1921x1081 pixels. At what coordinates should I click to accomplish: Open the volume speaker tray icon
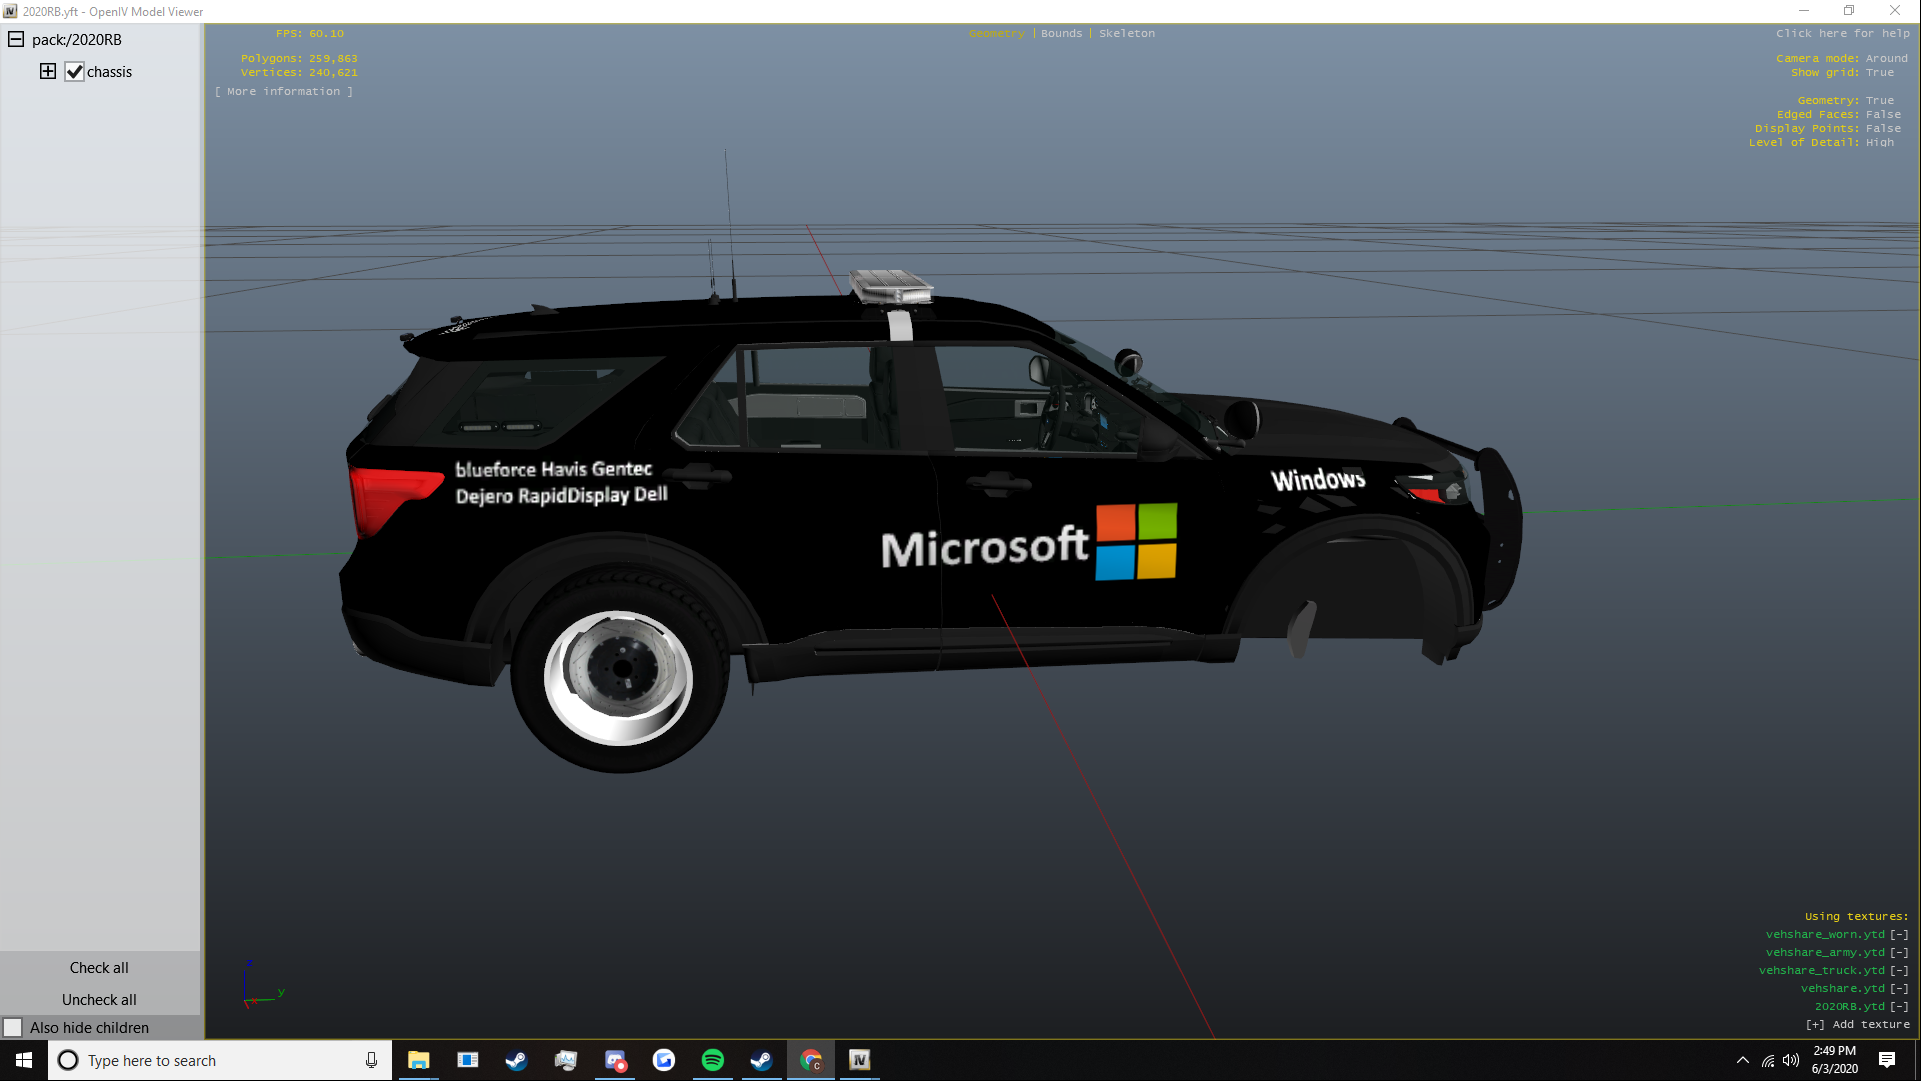pos(1790,1060)
